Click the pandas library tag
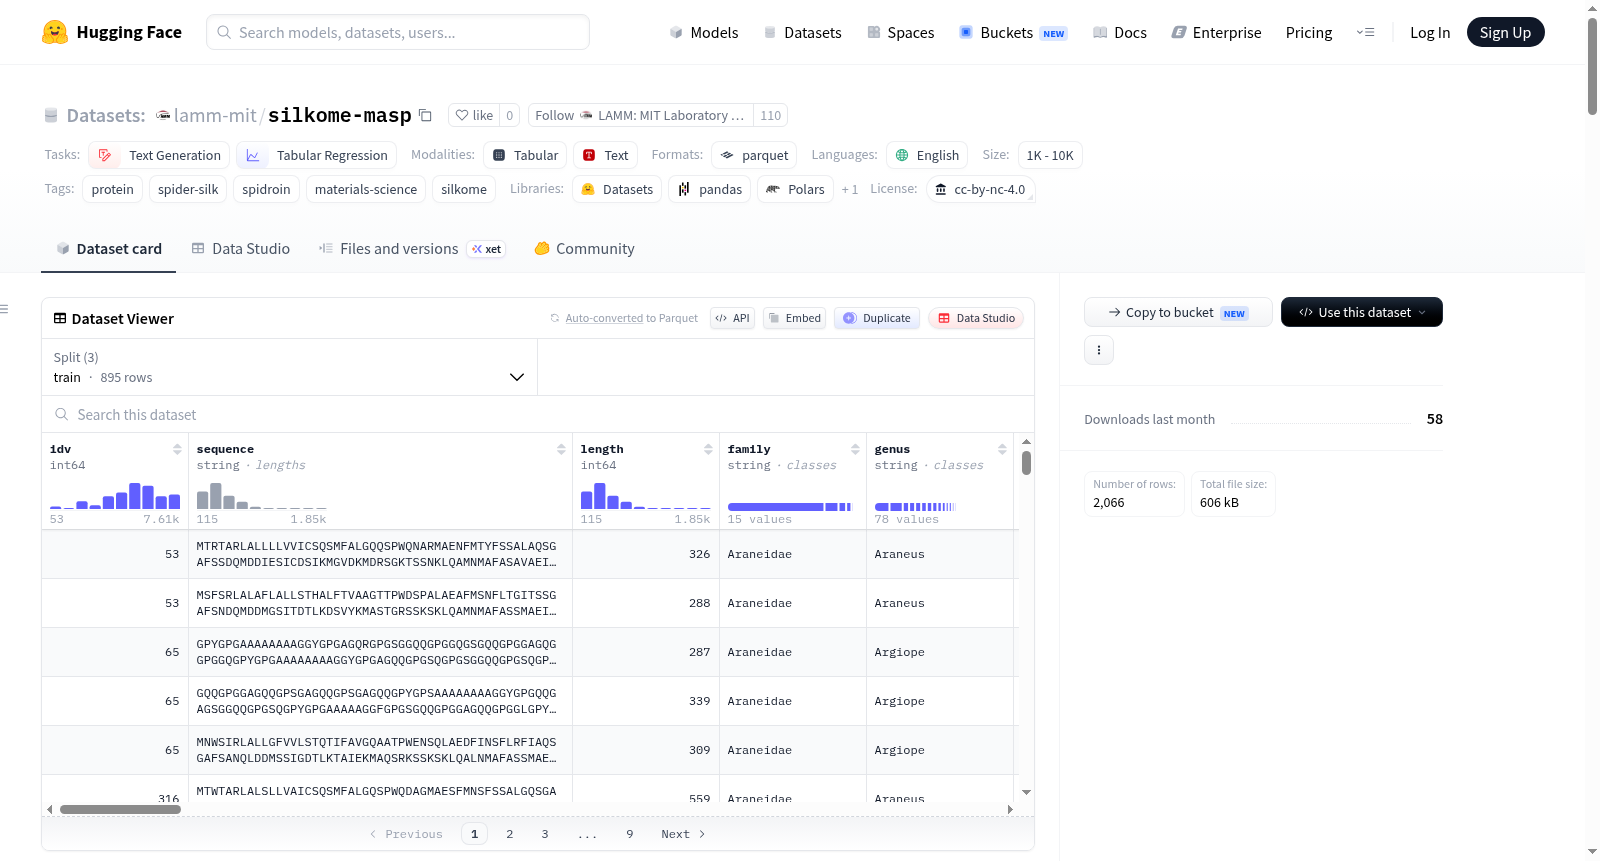 pyautogui.click(x=709, y=189)
